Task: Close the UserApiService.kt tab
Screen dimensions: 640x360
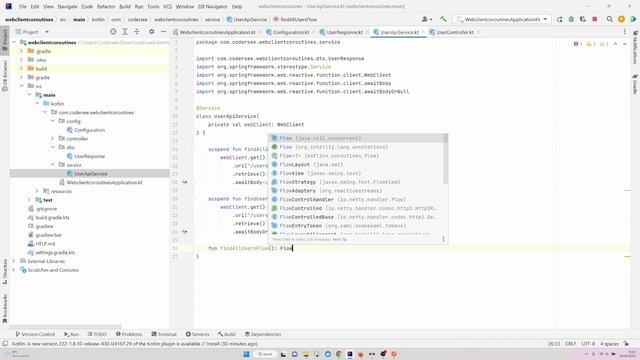Action: [x=423, y=32]
